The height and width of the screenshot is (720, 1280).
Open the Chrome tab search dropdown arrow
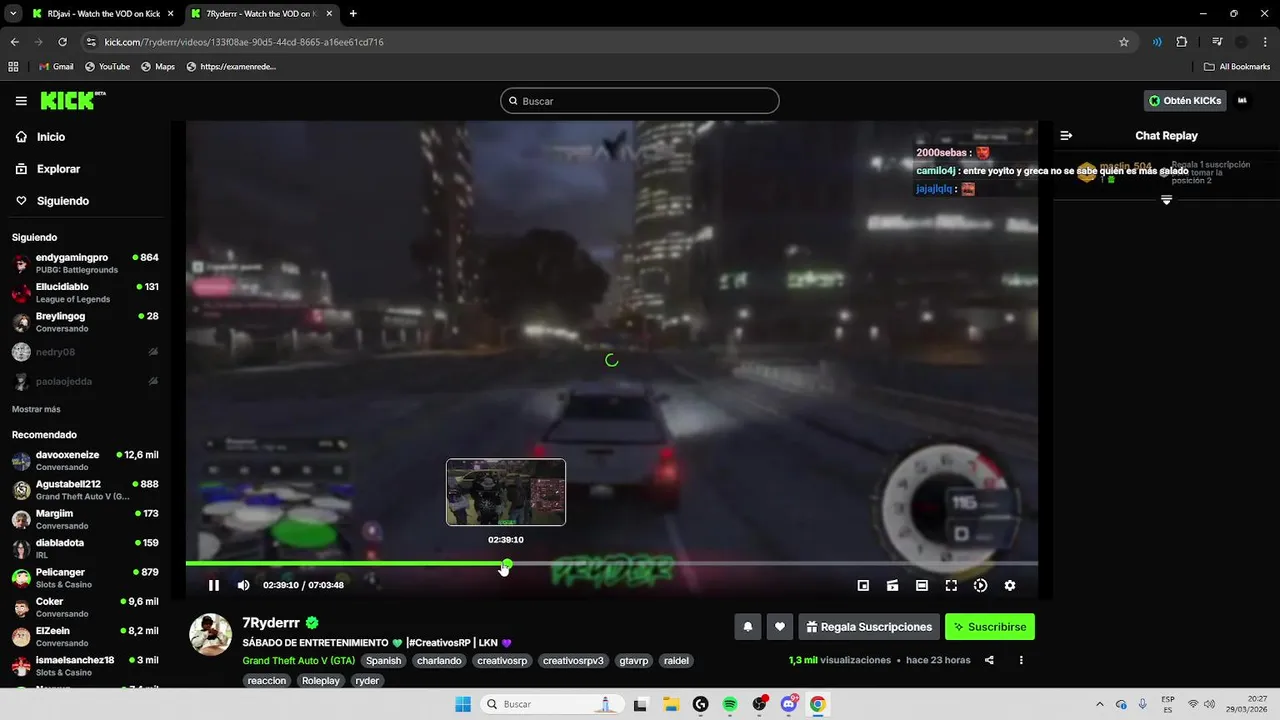13,14
